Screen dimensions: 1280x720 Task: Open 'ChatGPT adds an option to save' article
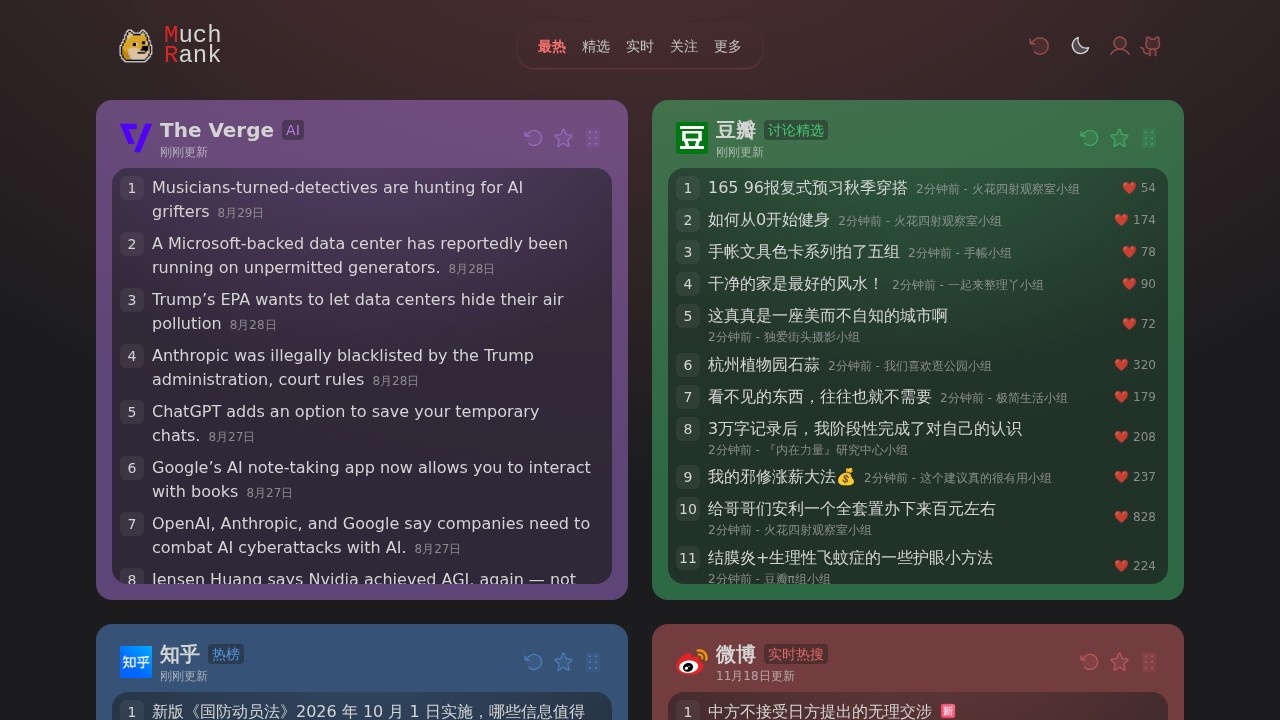346,423
